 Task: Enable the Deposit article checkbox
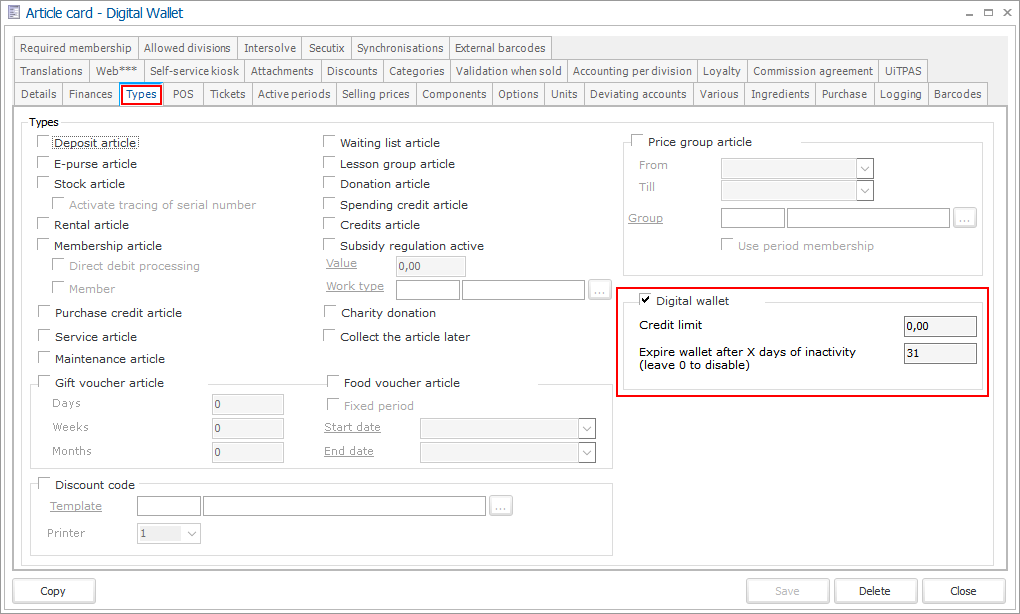(43, 143)
